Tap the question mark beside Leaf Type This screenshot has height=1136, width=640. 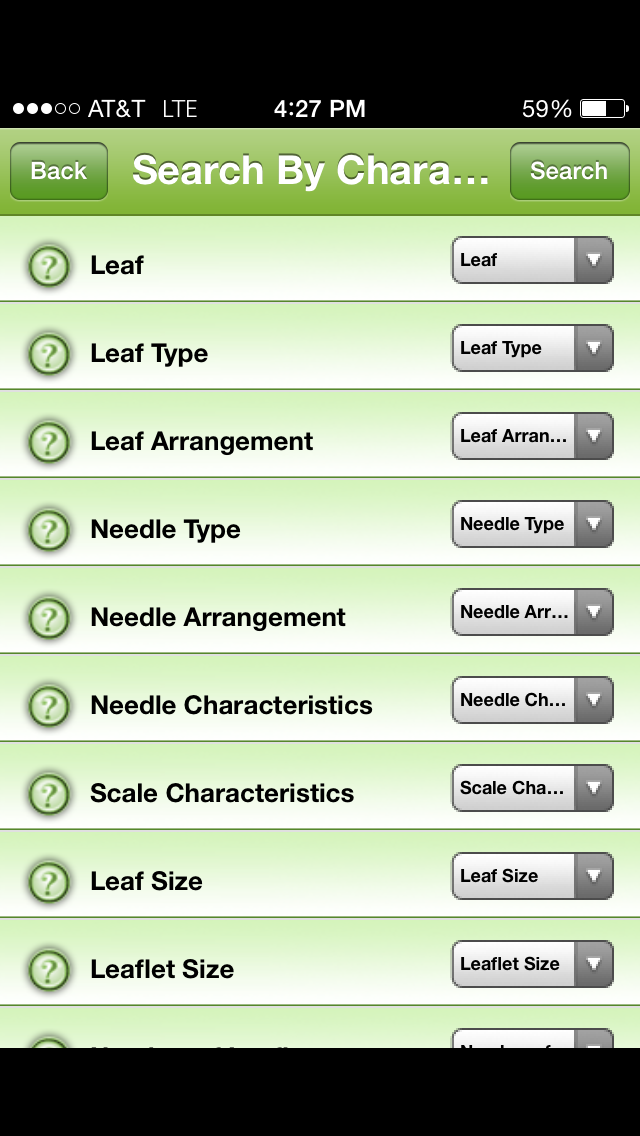tap(49, 354)
